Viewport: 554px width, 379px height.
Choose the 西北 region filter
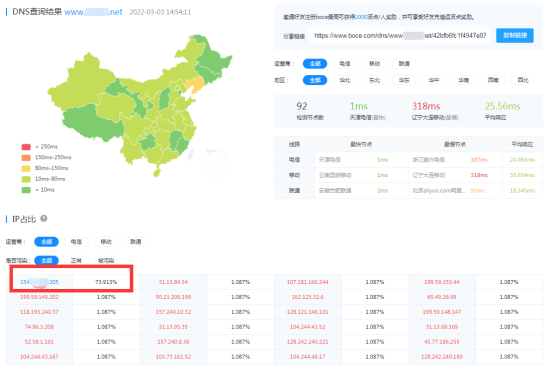coord(523,80)
